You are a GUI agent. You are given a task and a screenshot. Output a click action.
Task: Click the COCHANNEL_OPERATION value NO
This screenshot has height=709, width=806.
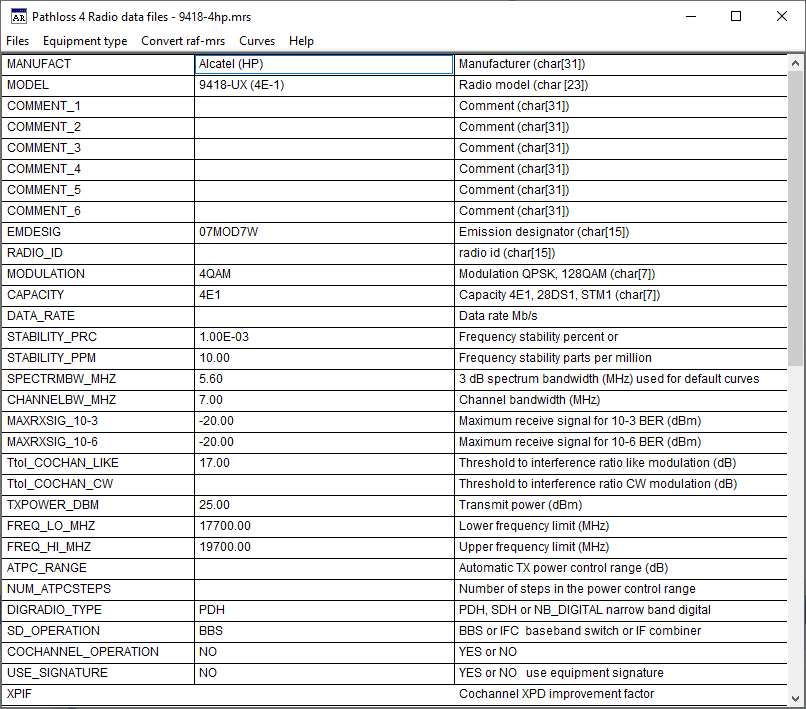point(324,652)
